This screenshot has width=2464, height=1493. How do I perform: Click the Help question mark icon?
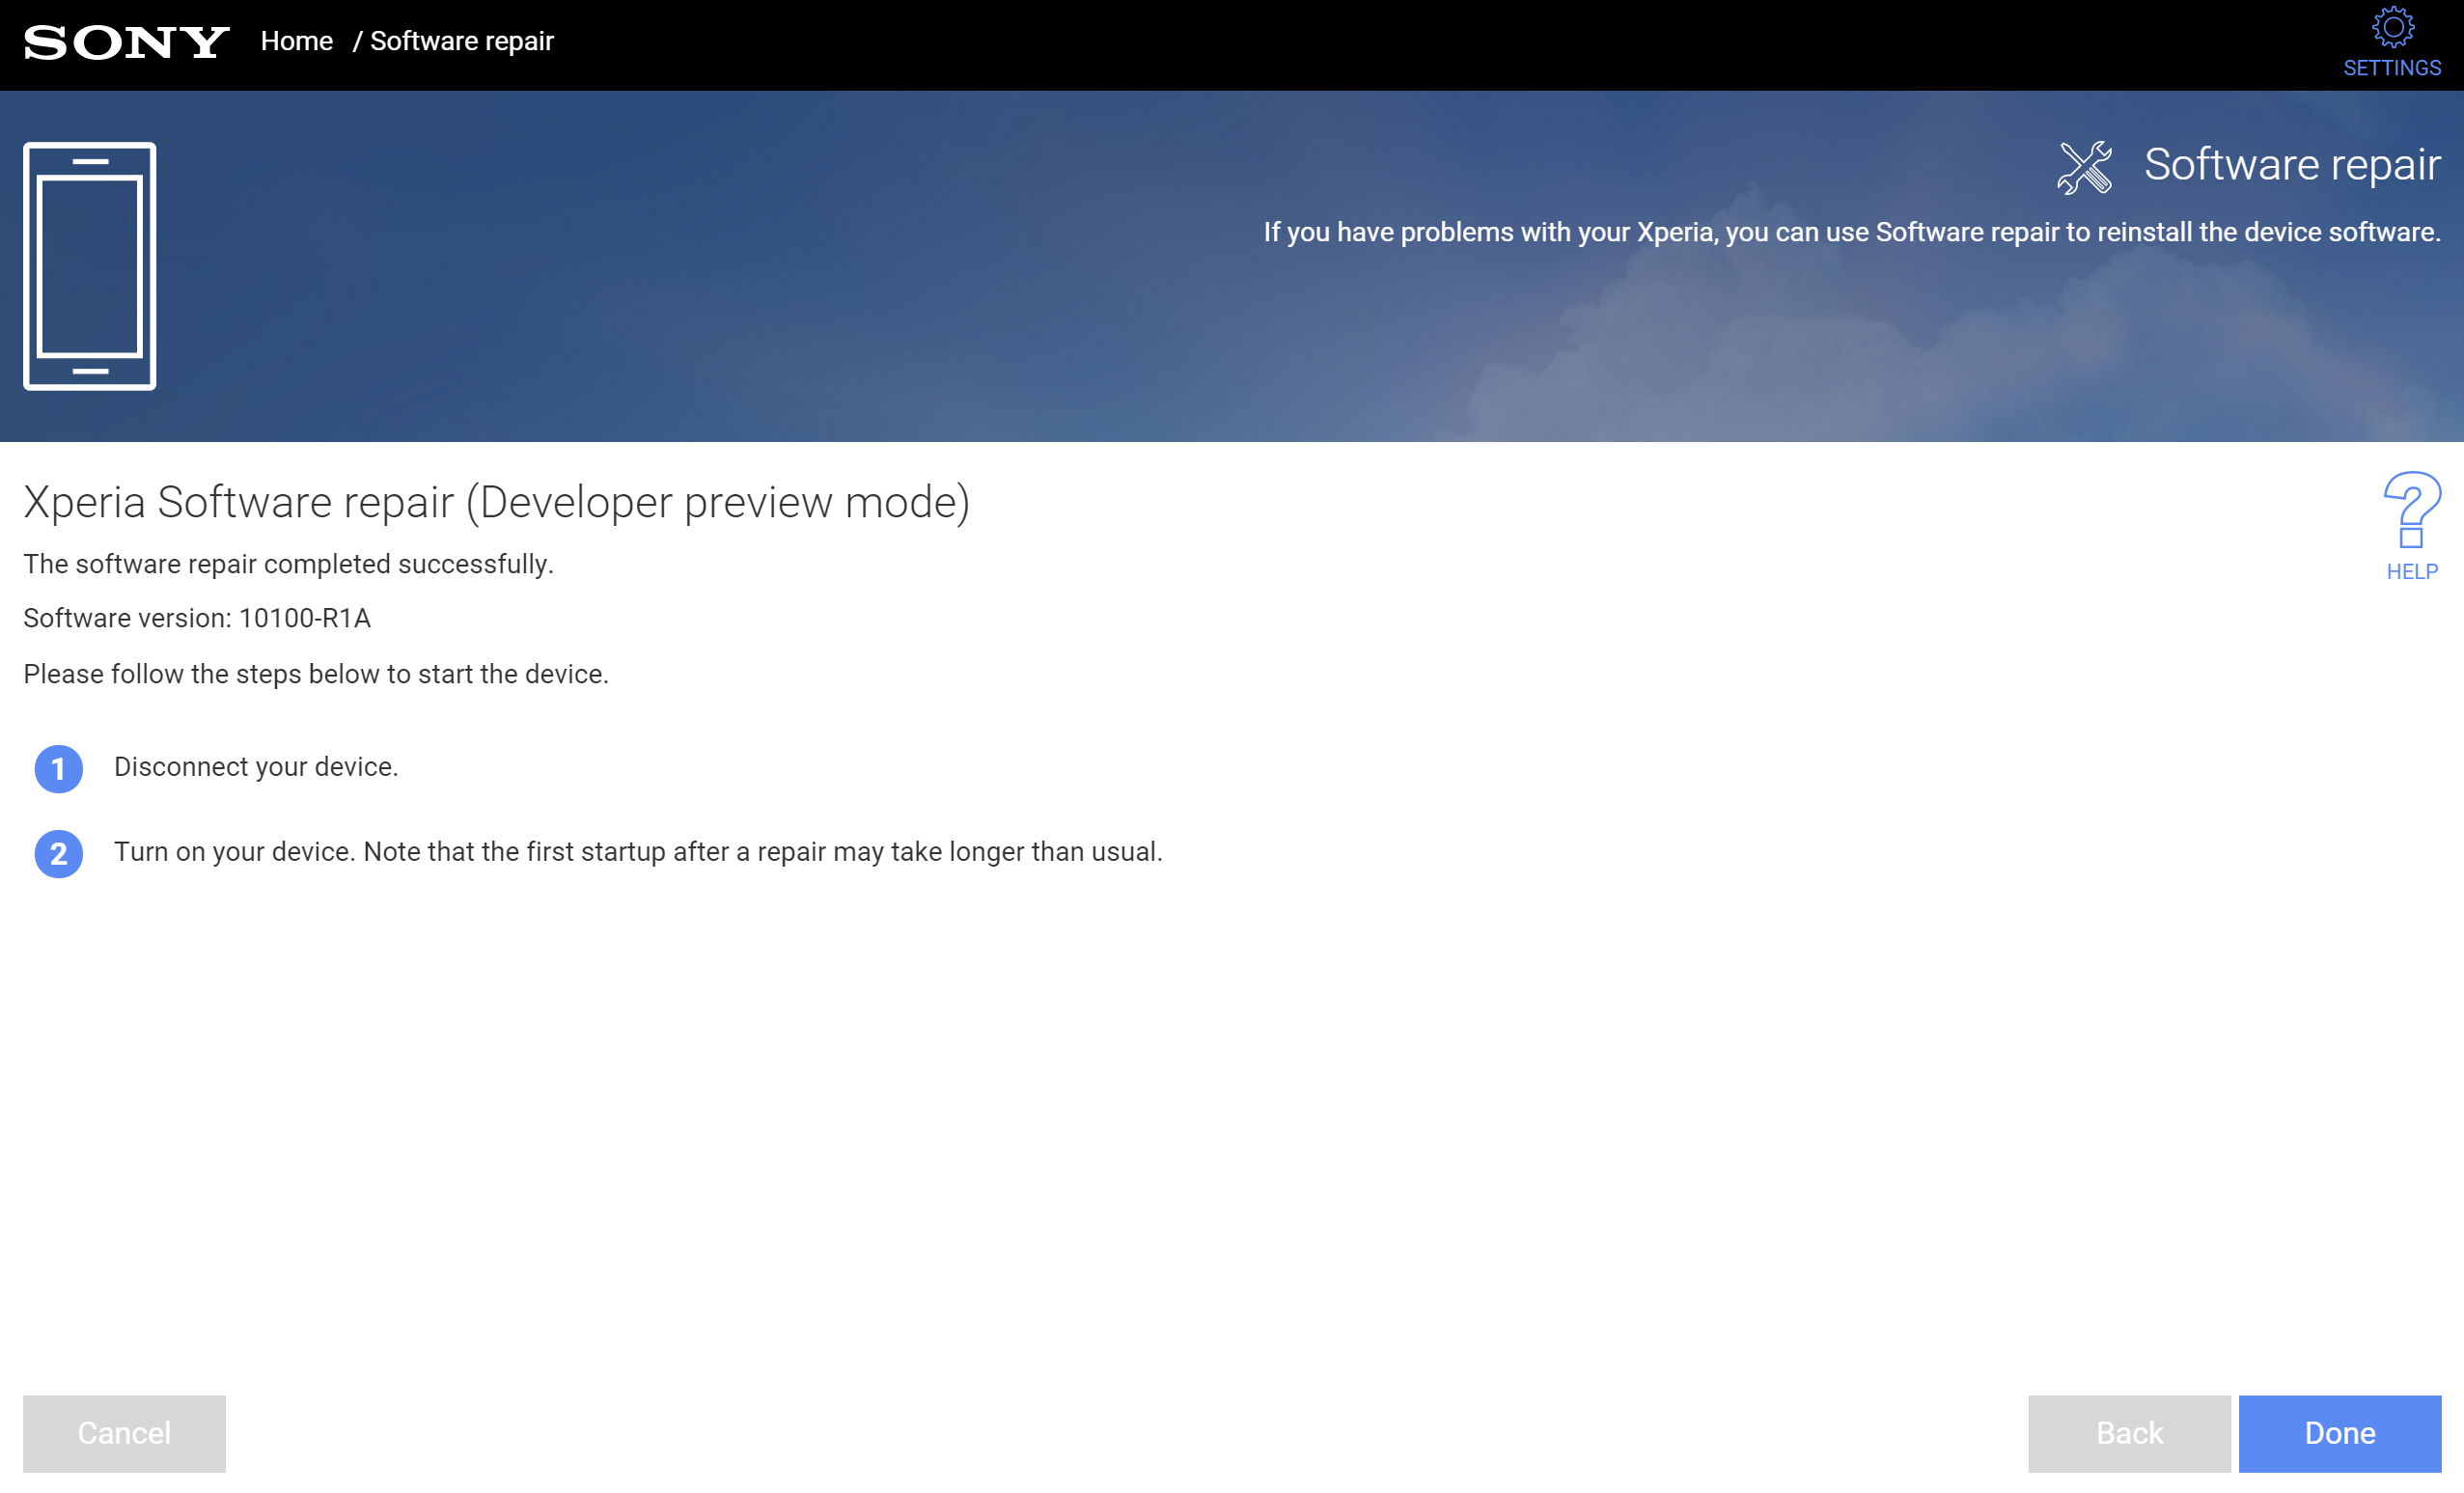click(2411, 509)
